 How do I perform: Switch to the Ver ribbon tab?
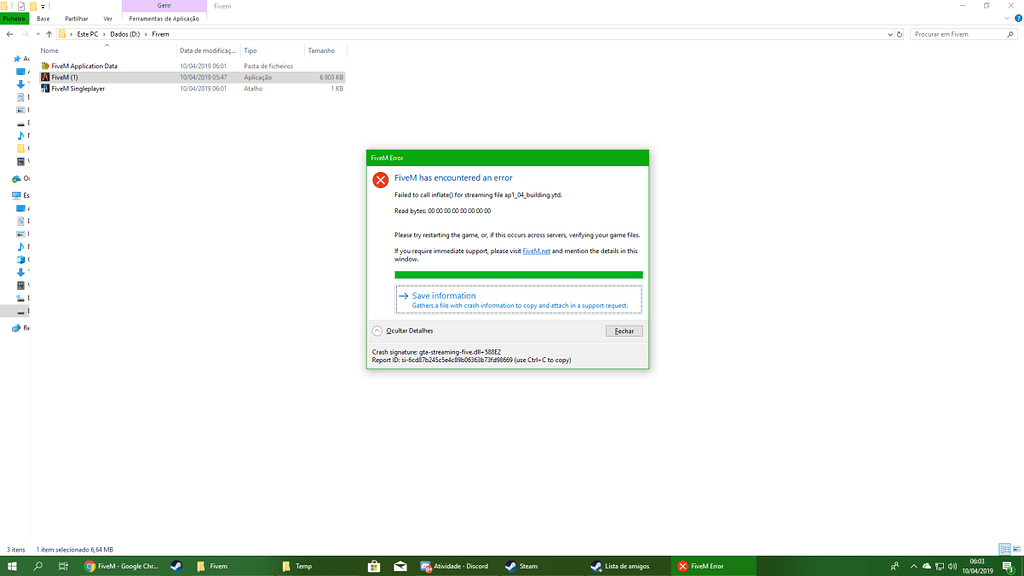pyautogui.click(x=108, y=17)
